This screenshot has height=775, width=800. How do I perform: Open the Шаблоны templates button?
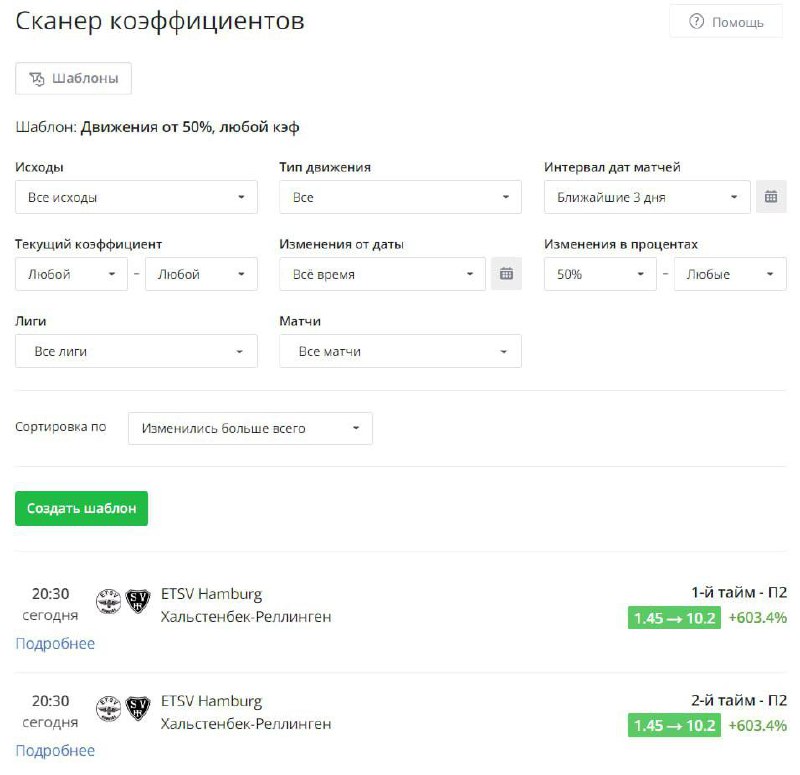tap(74, 78)
